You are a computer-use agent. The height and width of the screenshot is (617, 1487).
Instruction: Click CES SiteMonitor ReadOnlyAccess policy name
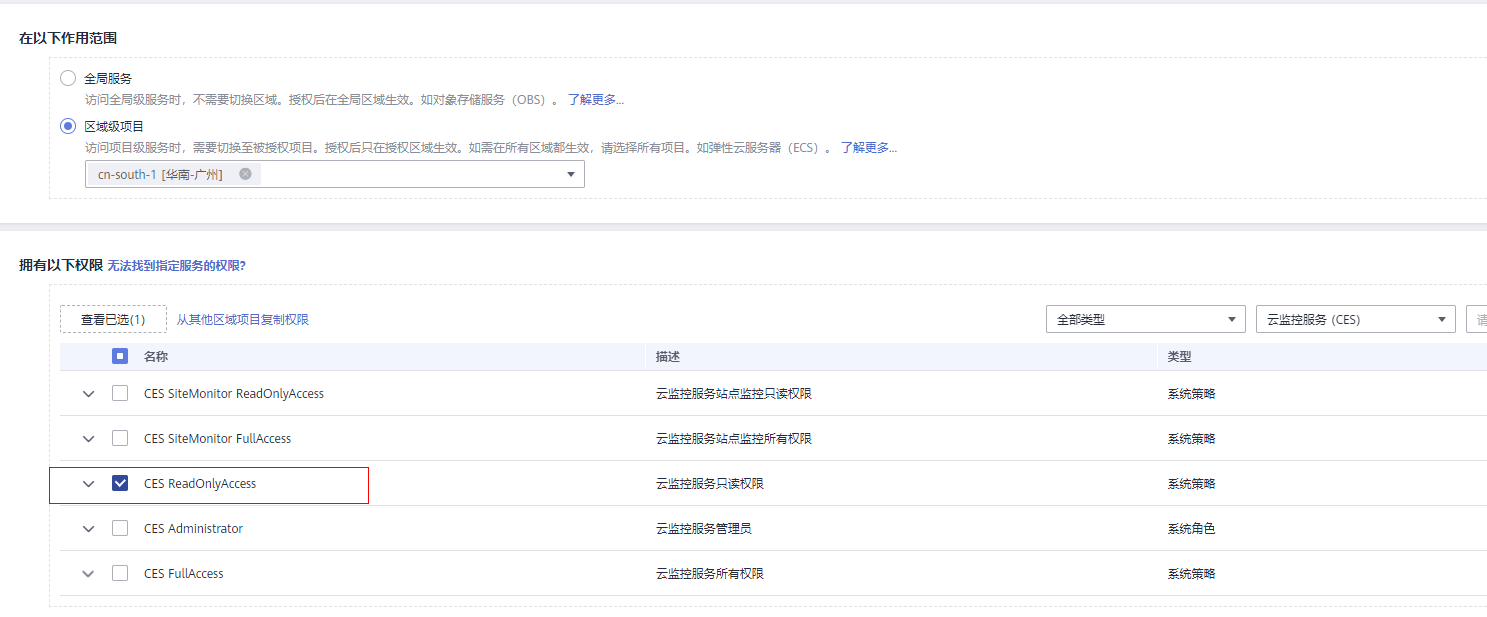pos(234,394)
